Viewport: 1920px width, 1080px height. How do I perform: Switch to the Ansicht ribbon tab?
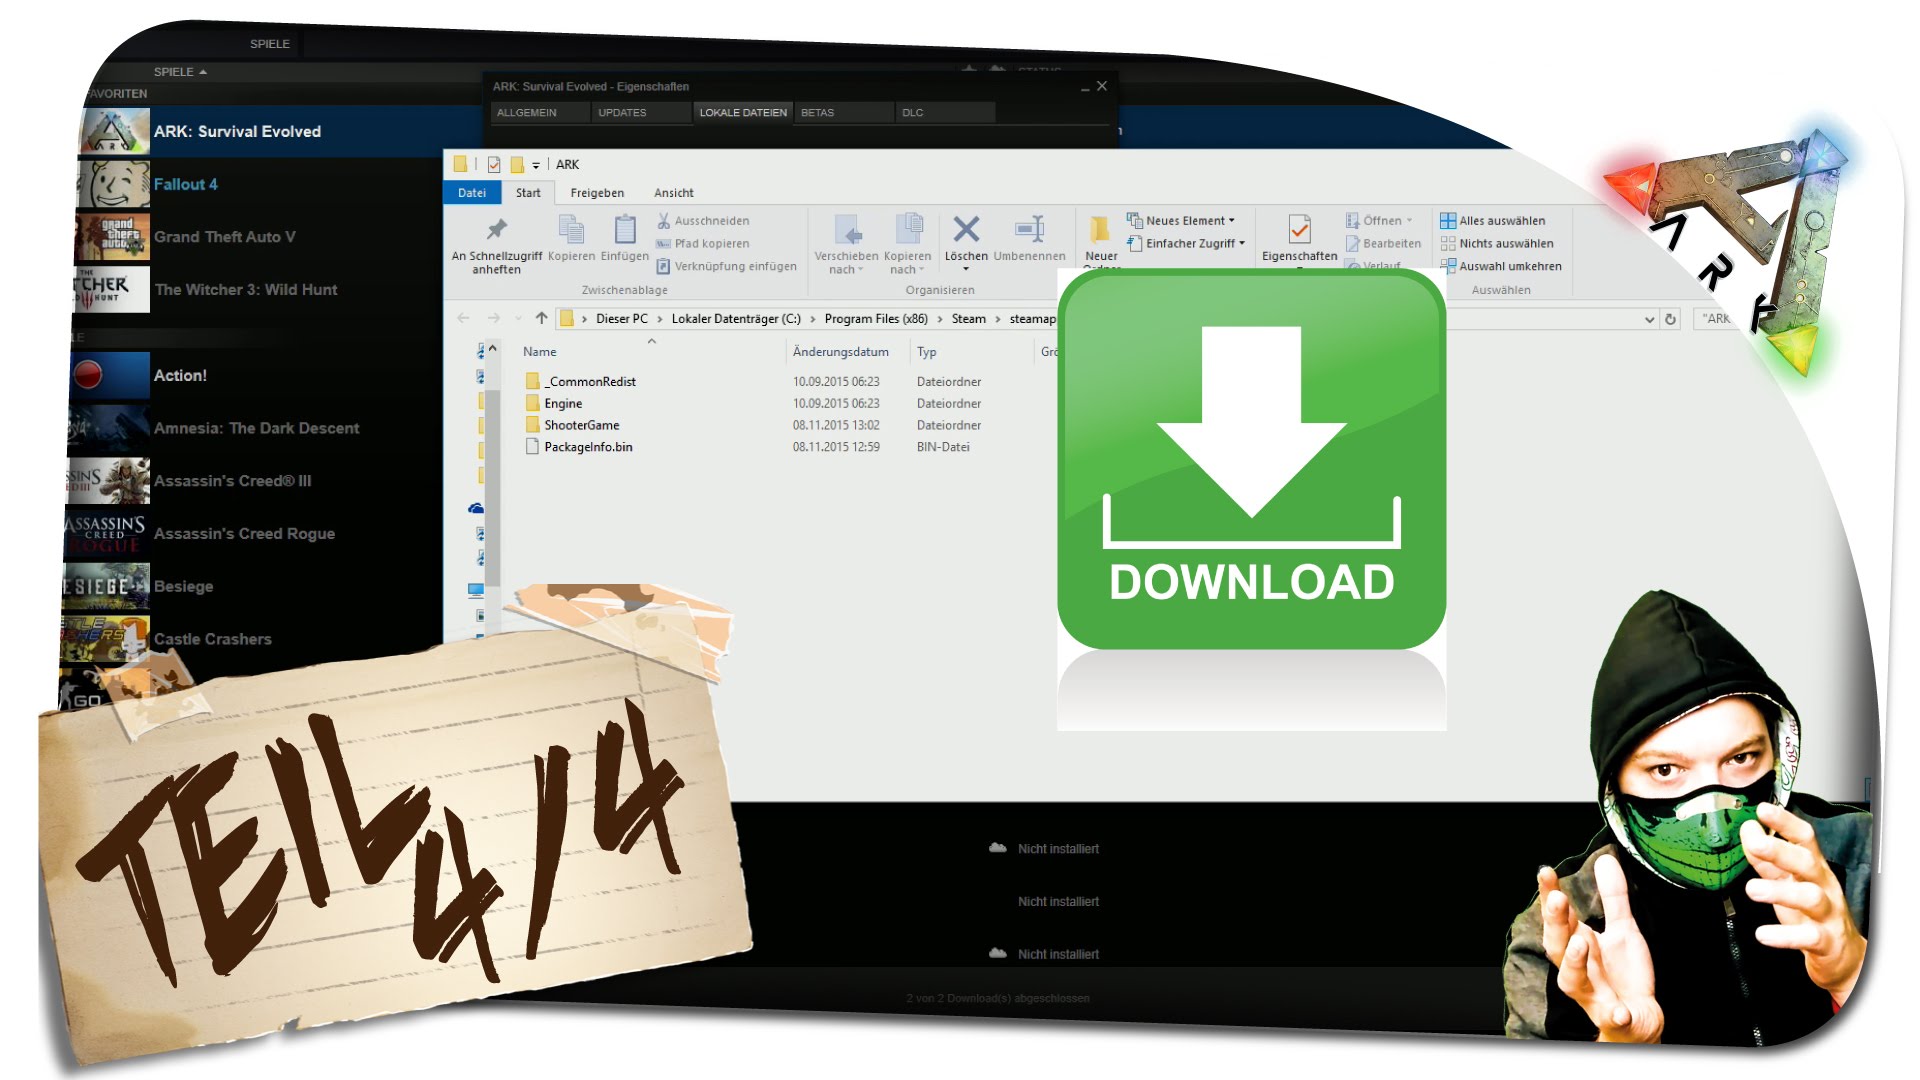pyautogui.click(x=674, y=193)
